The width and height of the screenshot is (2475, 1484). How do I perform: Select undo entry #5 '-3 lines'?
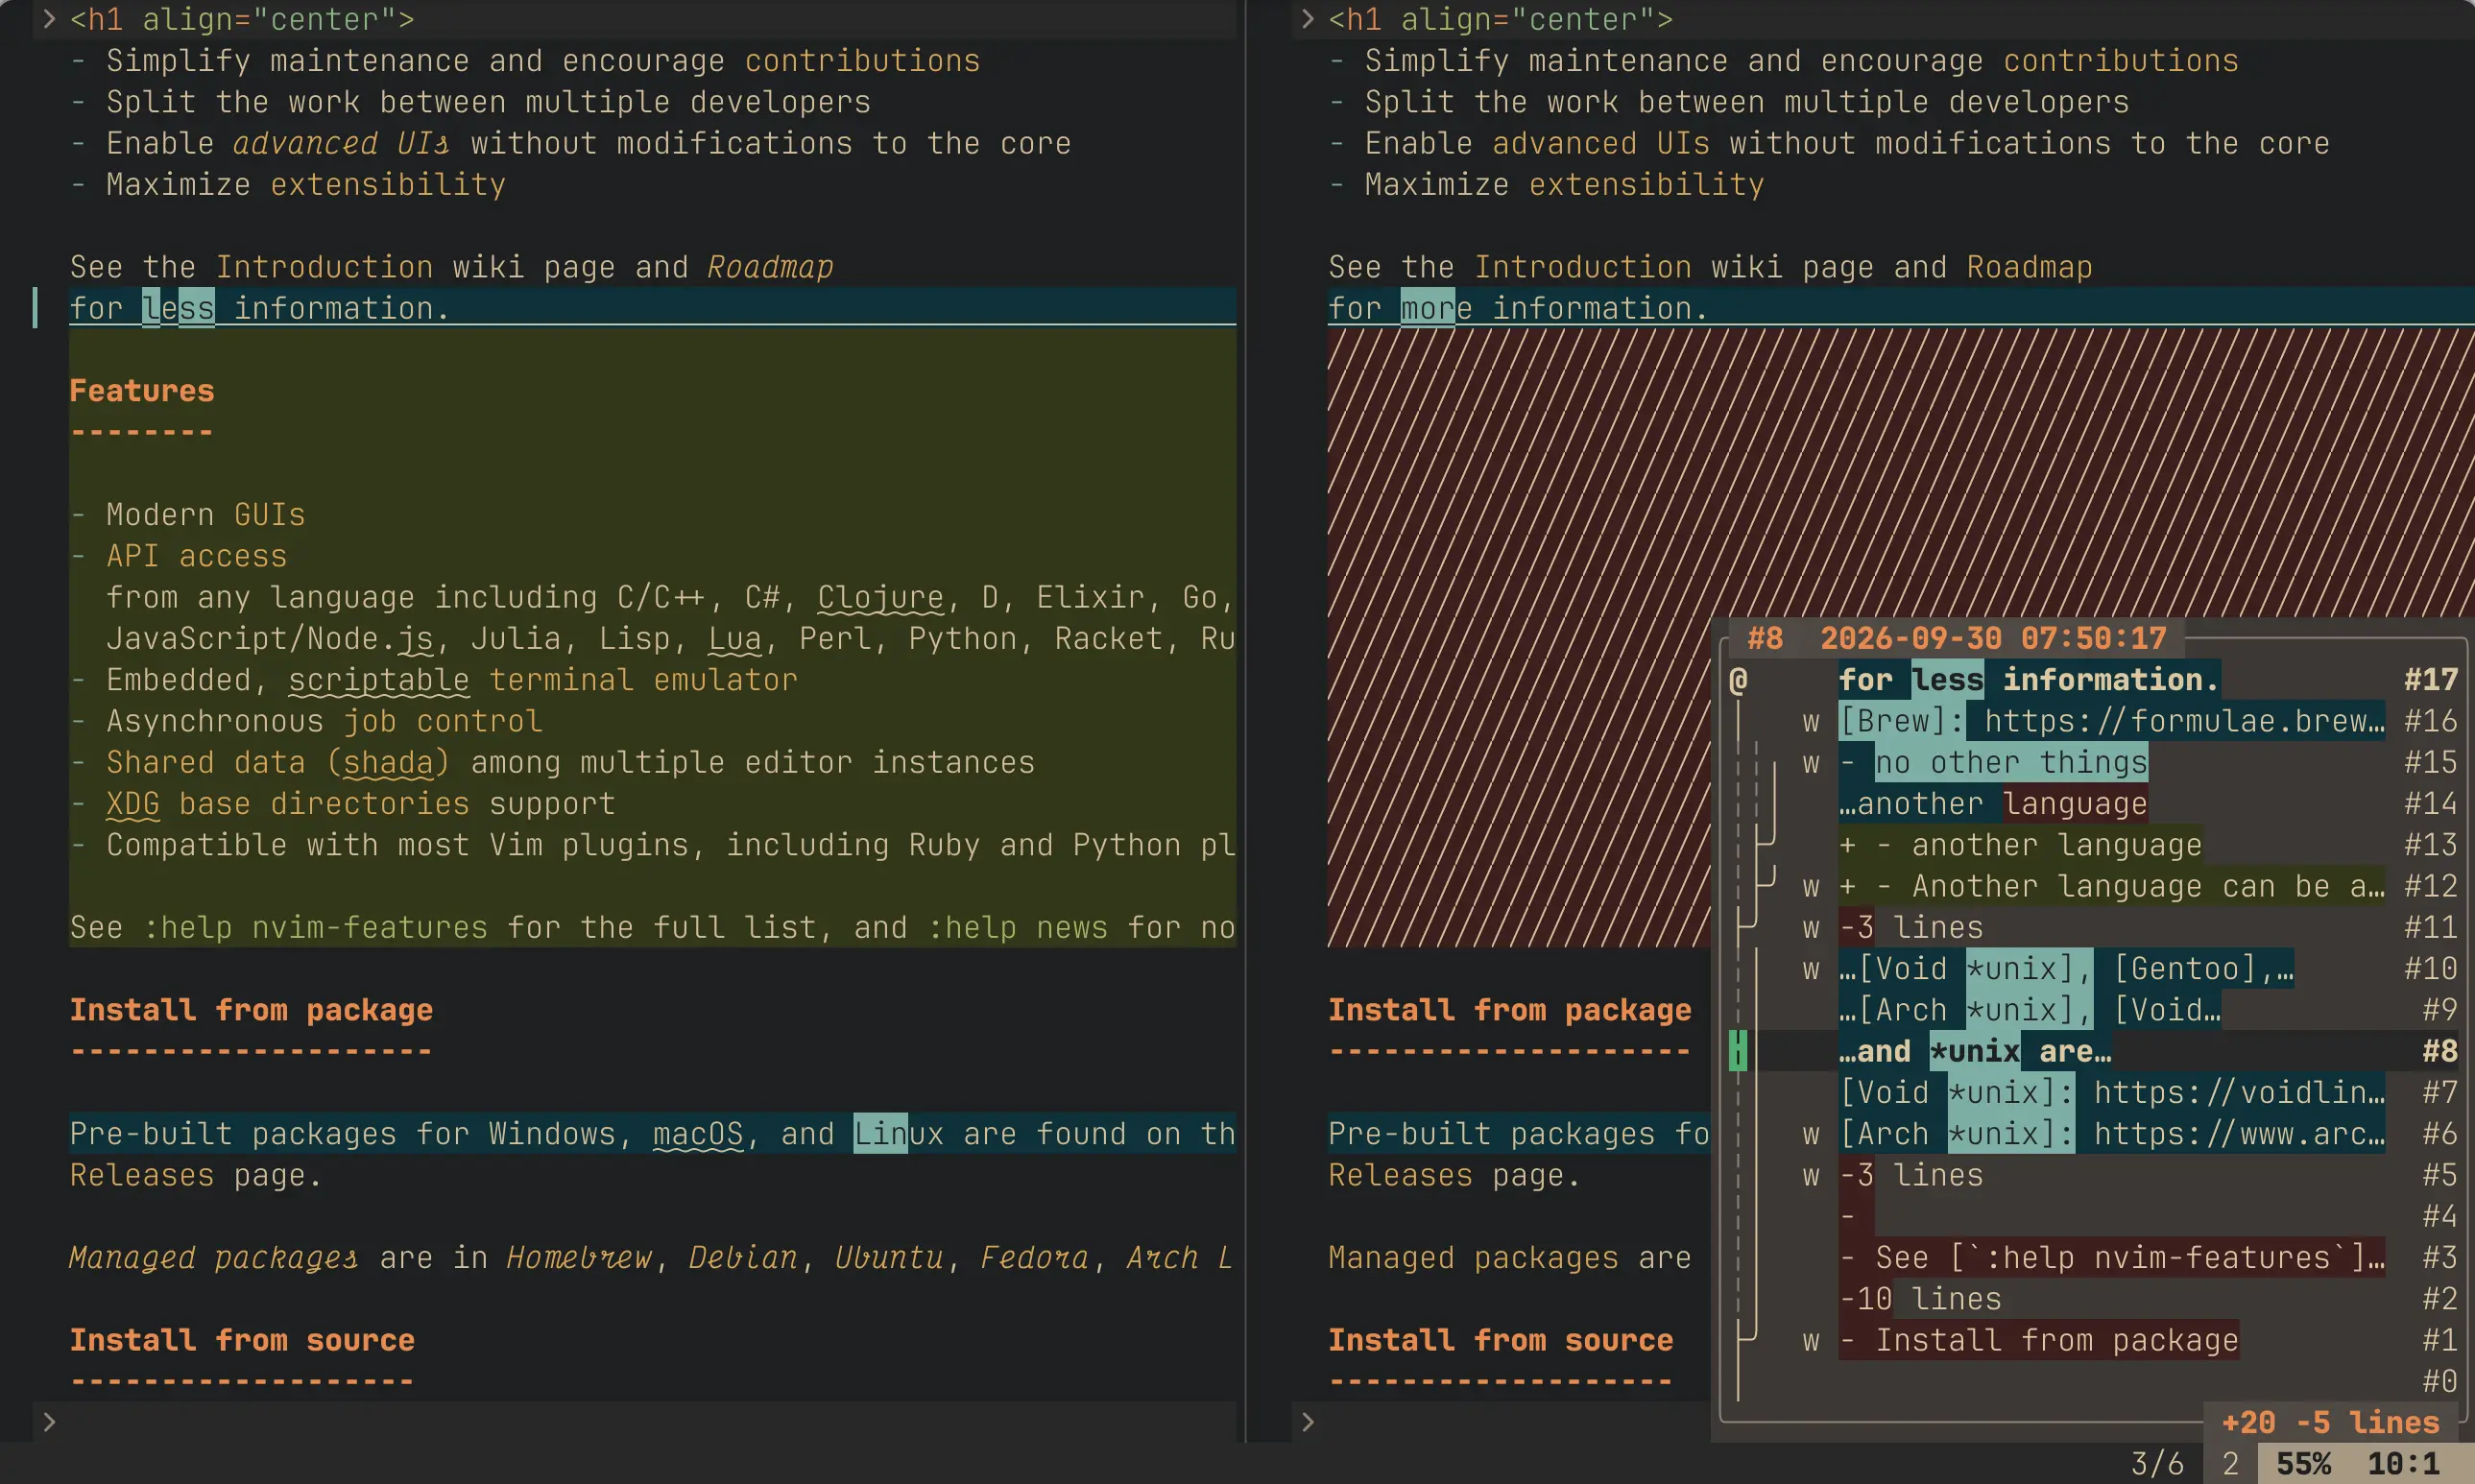pyautogui.click(x=2092, y=1175)
